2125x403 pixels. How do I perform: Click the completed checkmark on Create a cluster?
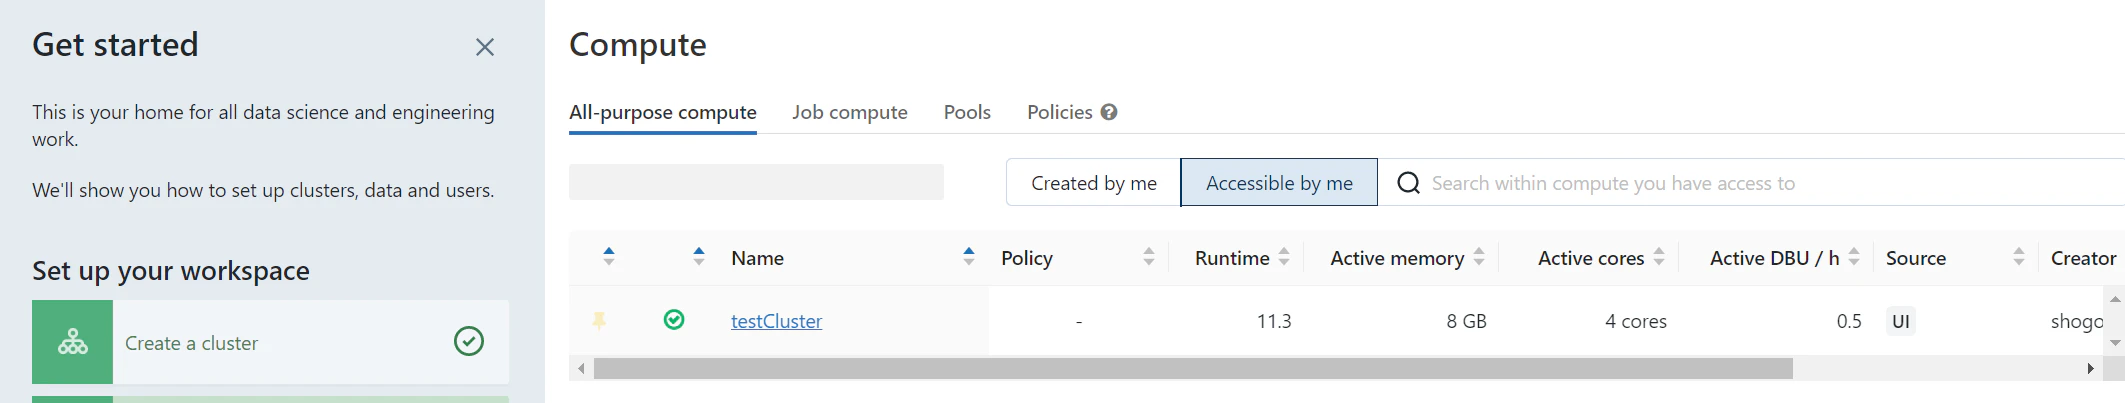coord(469,341)
